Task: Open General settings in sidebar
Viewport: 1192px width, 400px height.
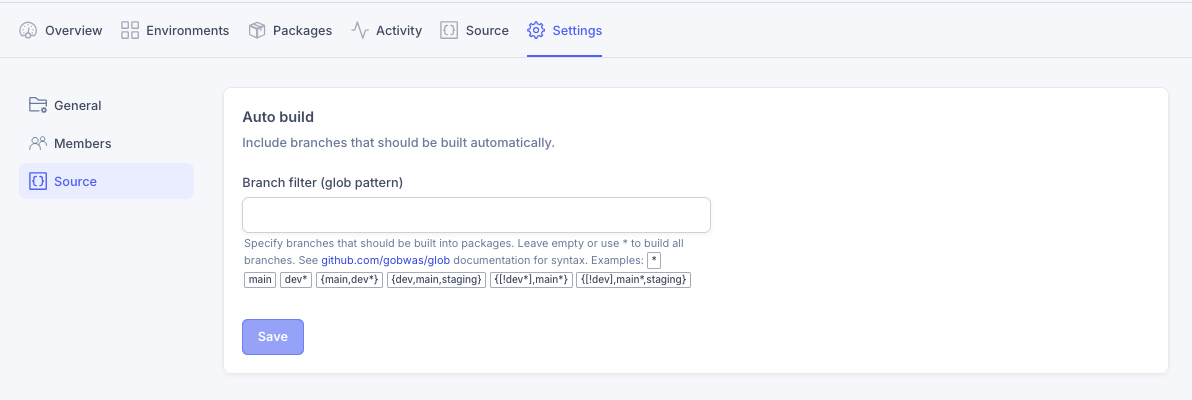Action: click(x=106, y=105)
